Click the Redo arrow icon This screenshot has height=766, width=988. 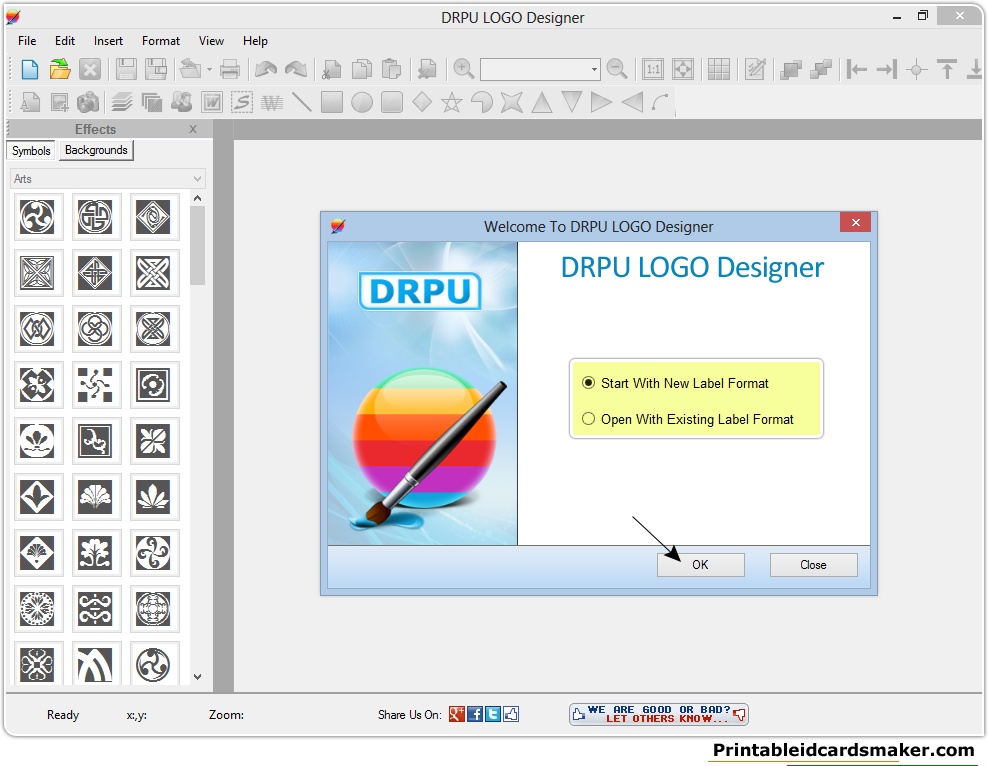[296, 69]
